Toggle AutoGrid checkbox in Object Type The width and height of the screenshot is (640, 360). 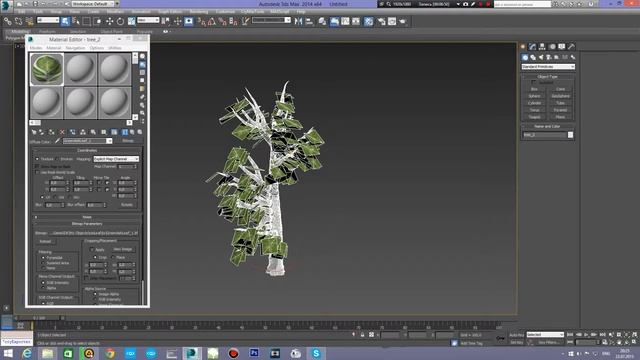pos(534,82)
